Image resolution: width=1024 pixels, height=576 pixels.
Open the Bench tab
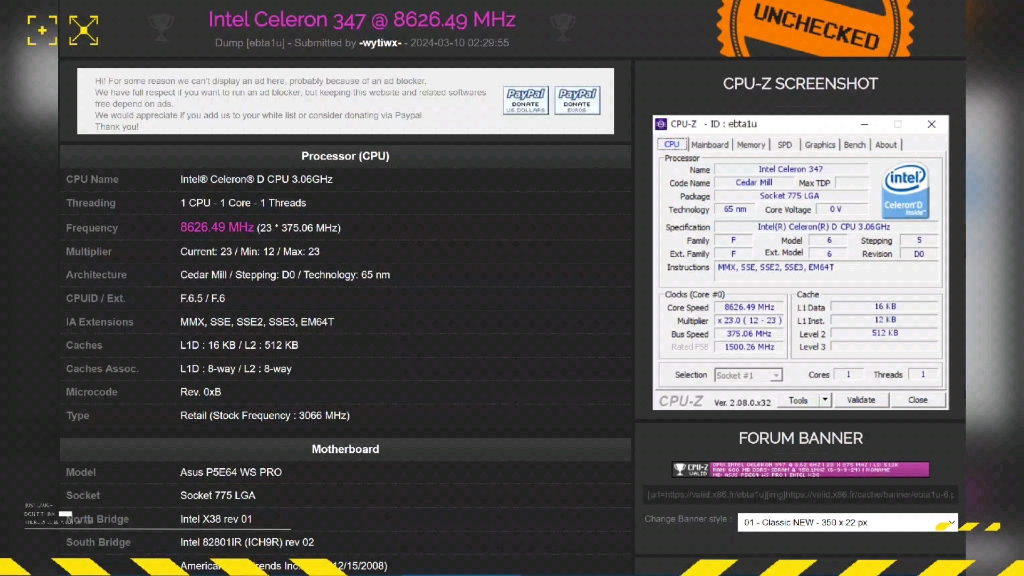point(854,145)
